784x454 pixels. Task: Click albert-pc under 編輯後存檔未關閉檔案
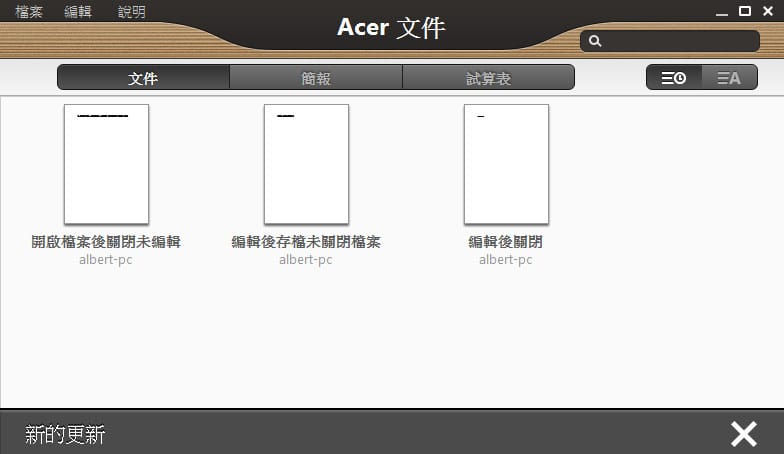(x=306, y=260)
